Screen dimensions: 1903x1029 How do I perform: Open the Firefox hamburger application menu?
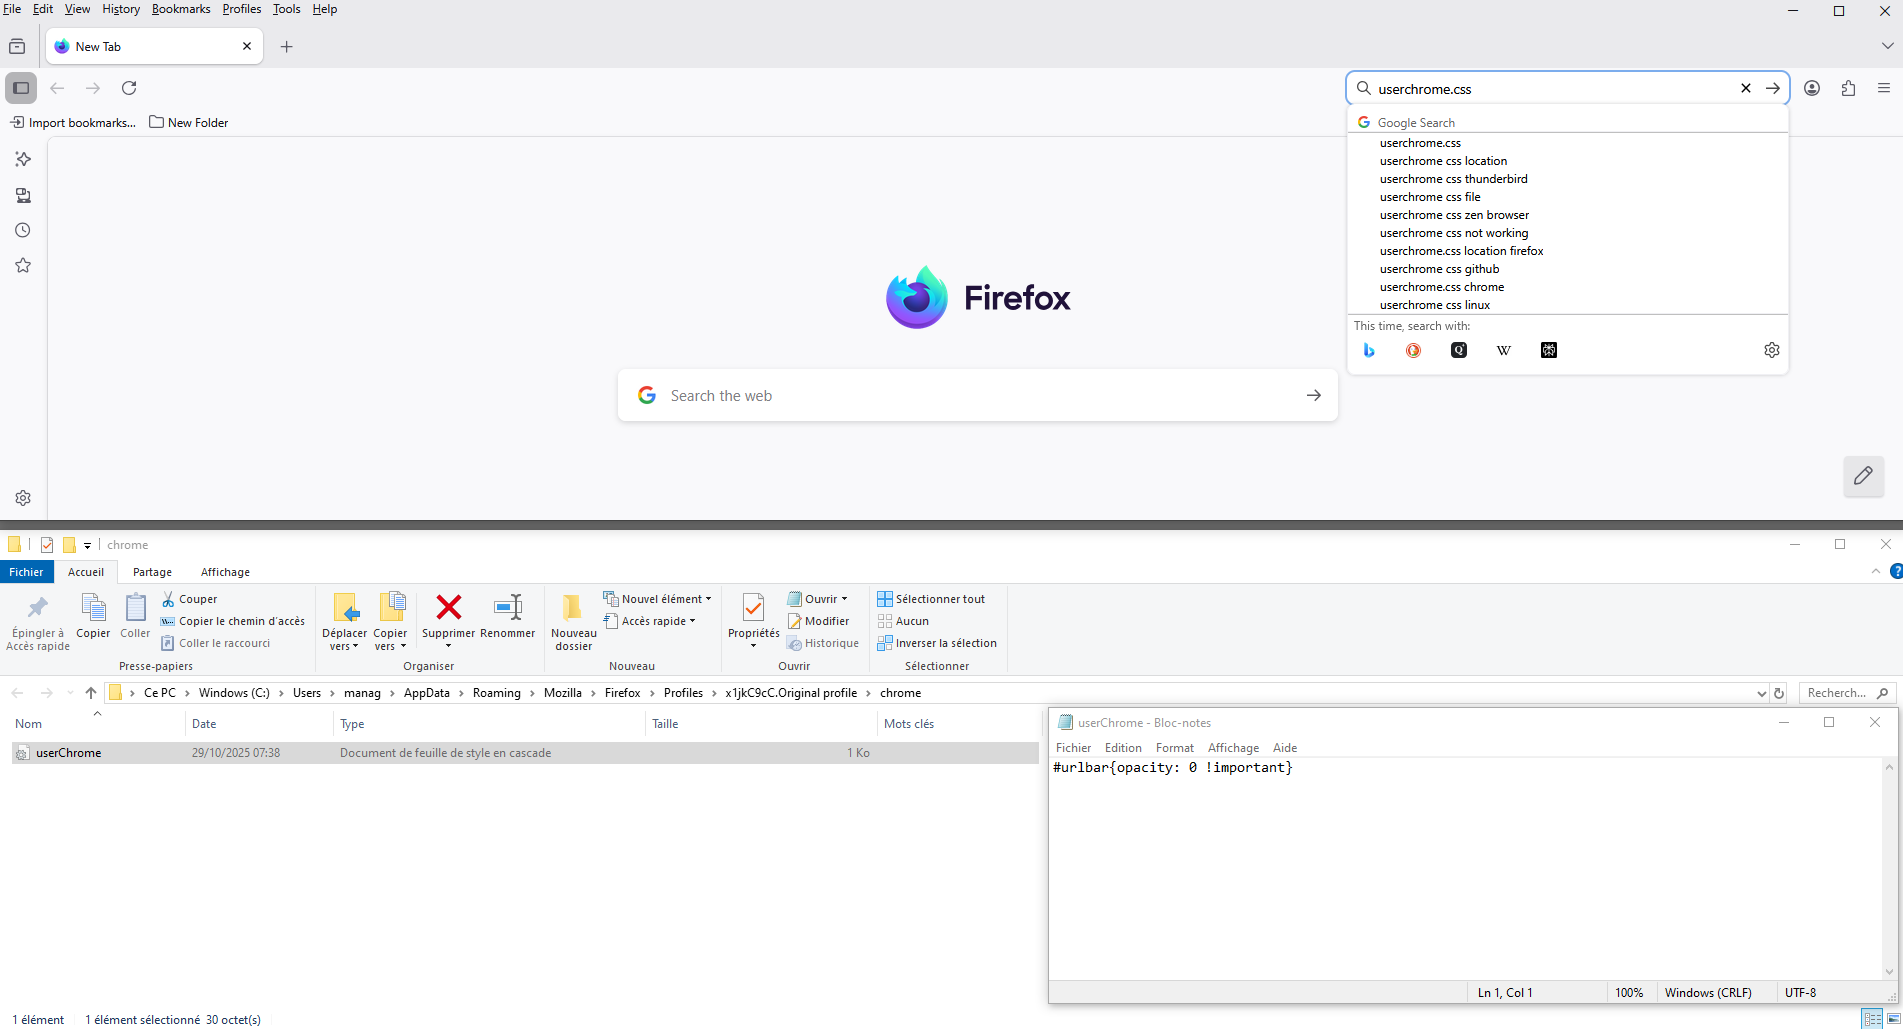tap(1884, 88)
